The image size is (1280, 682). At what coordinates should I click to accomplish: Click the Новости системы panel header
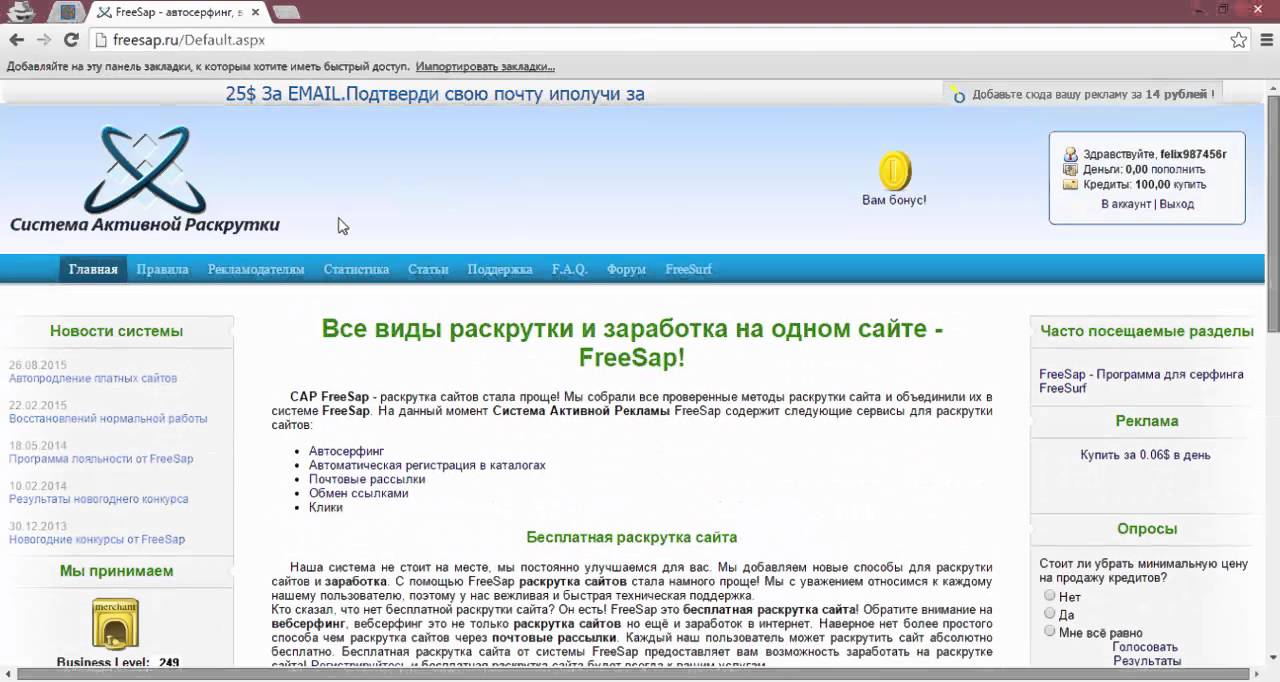pos(116,331)
